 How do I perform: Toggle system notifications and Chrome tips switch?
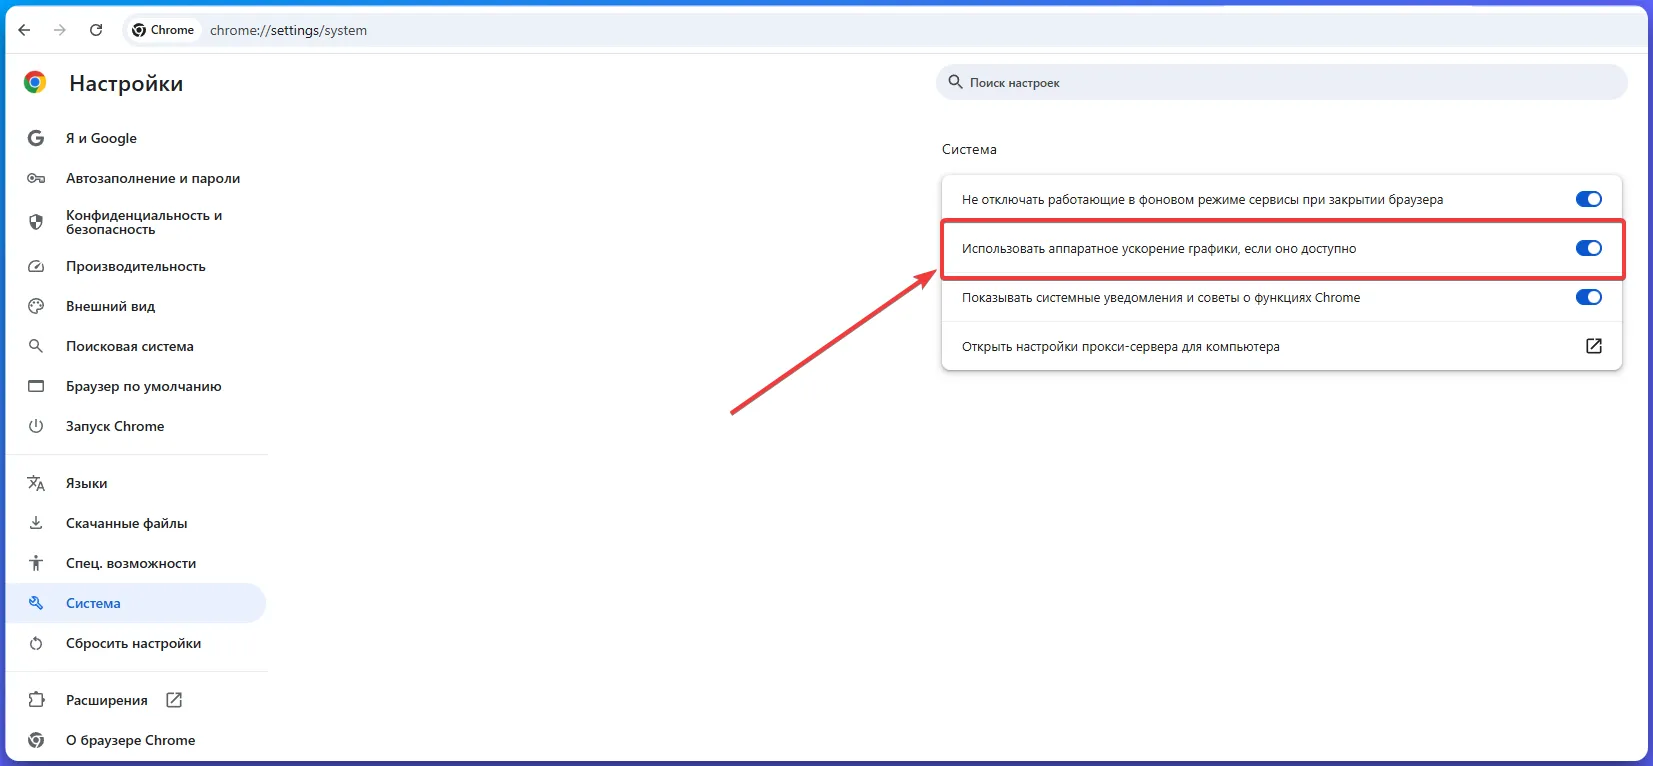[1589, 297]
